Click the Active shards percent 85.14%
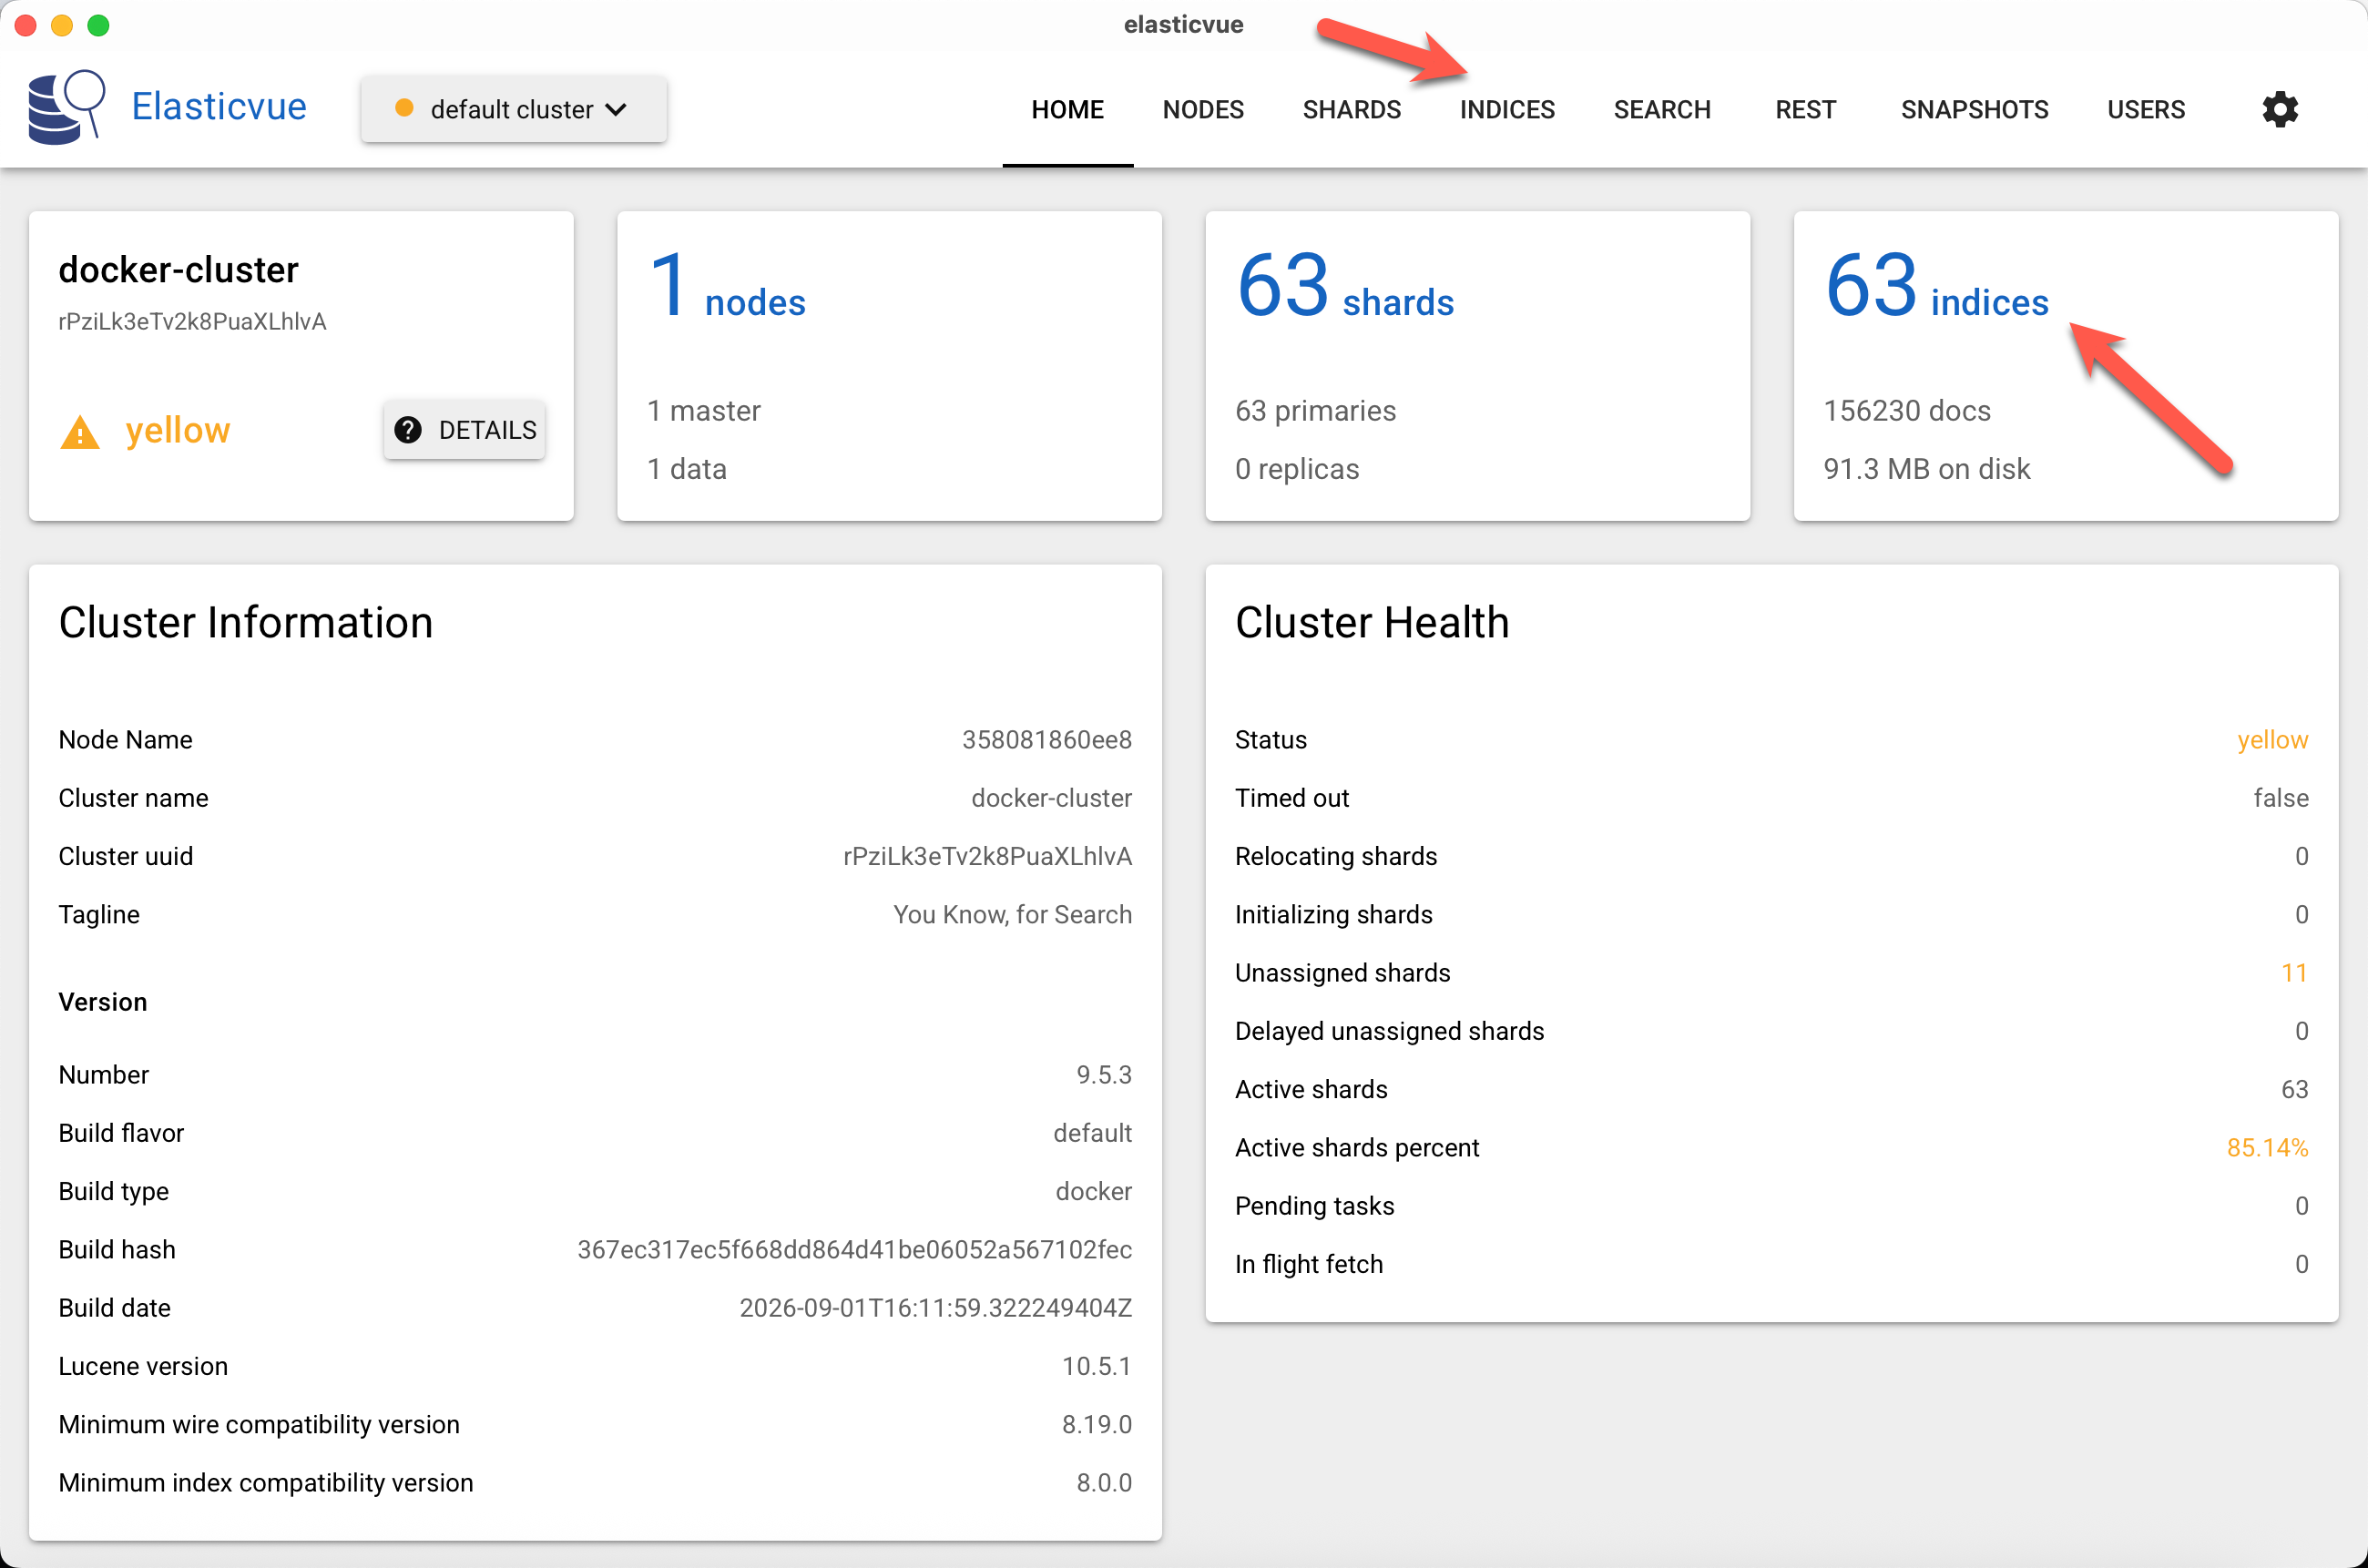This screenshot has width=2368, height=1568. tap(2268, 1148)
